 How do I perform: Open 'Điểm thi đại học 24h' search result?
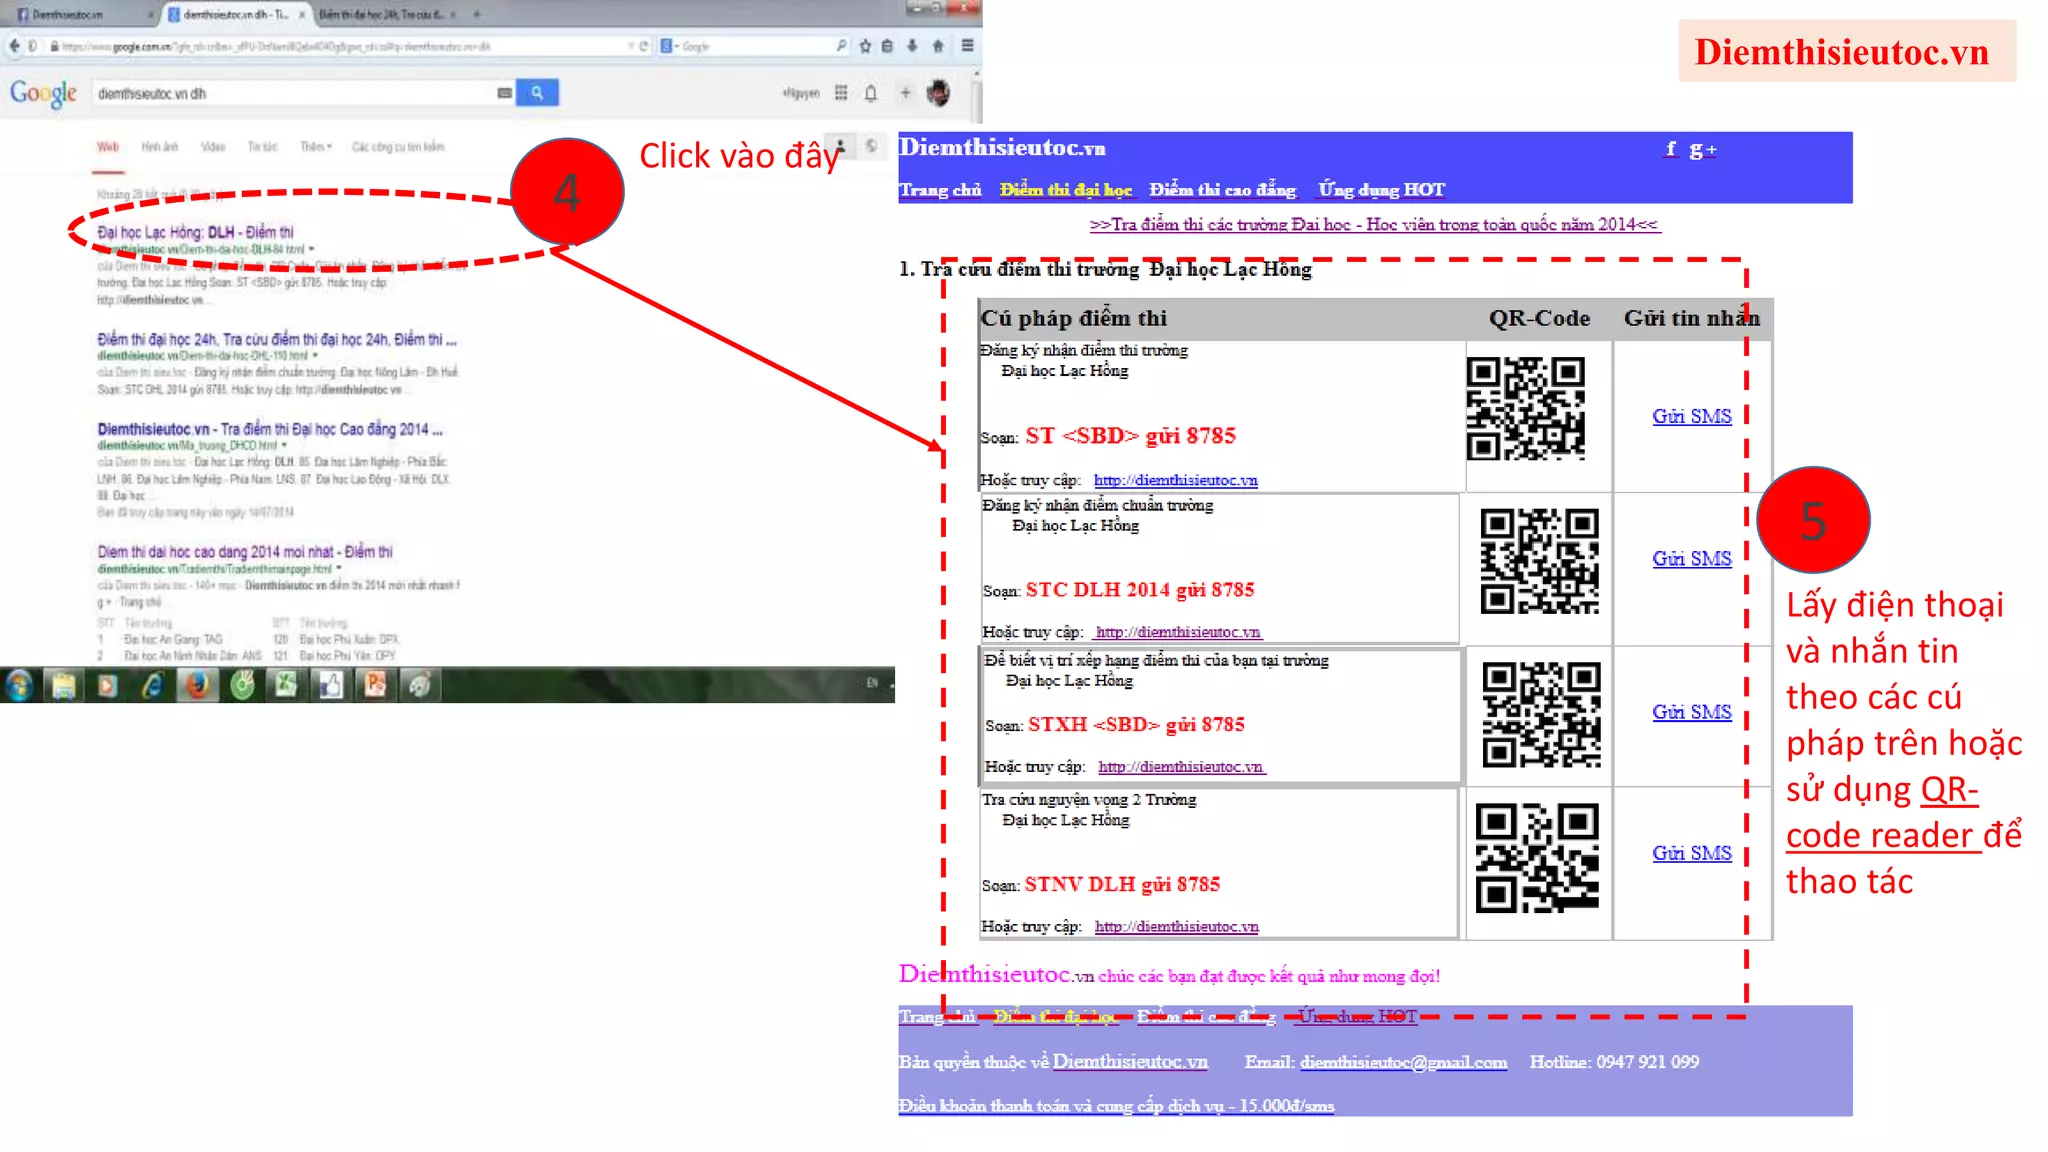click(x=277, y=340)
